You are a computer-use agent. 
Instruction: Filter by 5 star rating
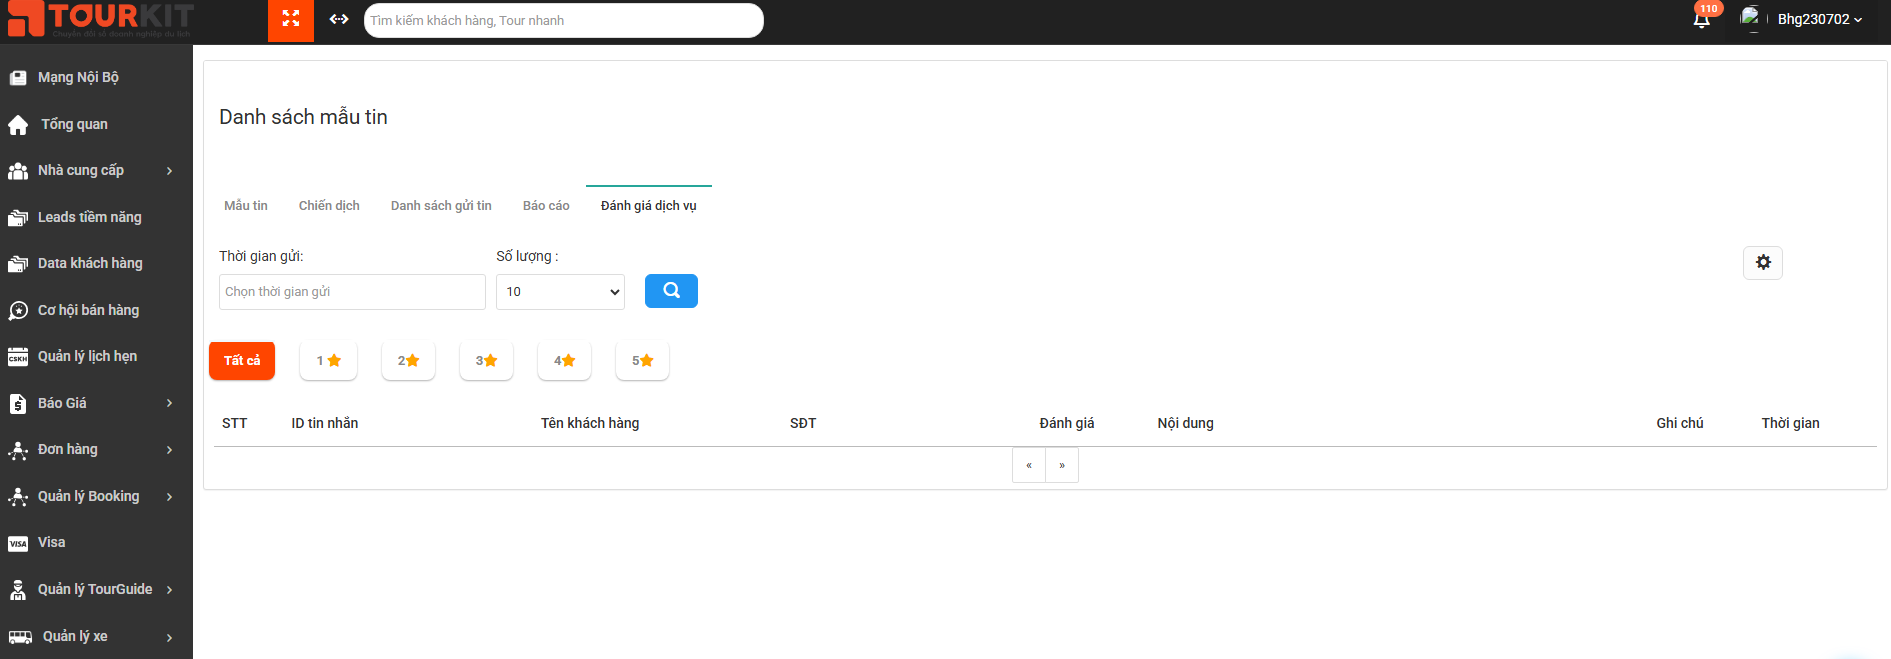[642, 361]
